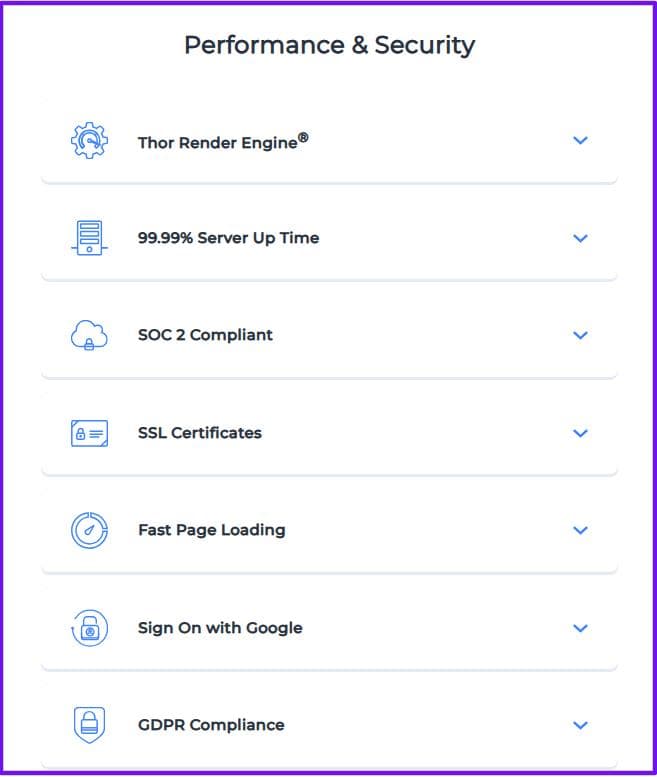Select the SOC 2 Compliant title

click(x=205, y=335)
